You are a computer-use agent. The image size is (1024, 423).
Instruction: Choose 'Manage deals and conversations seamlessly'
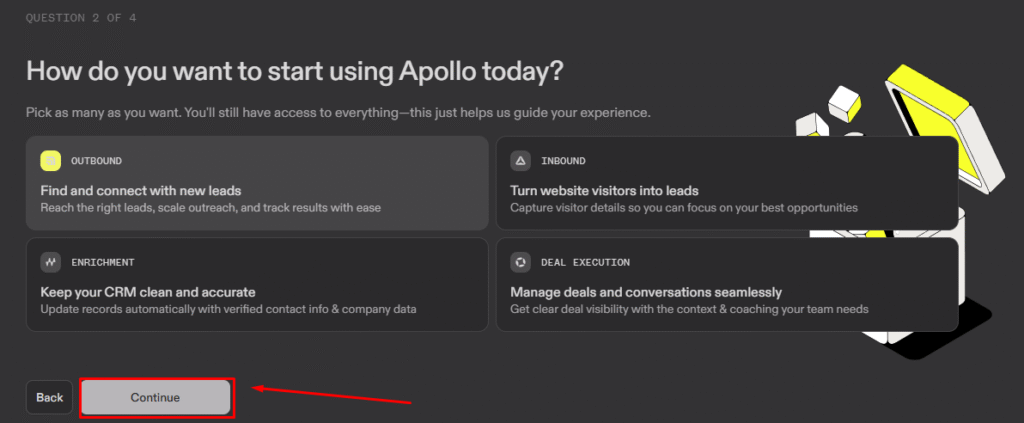(x=646, y=292)
